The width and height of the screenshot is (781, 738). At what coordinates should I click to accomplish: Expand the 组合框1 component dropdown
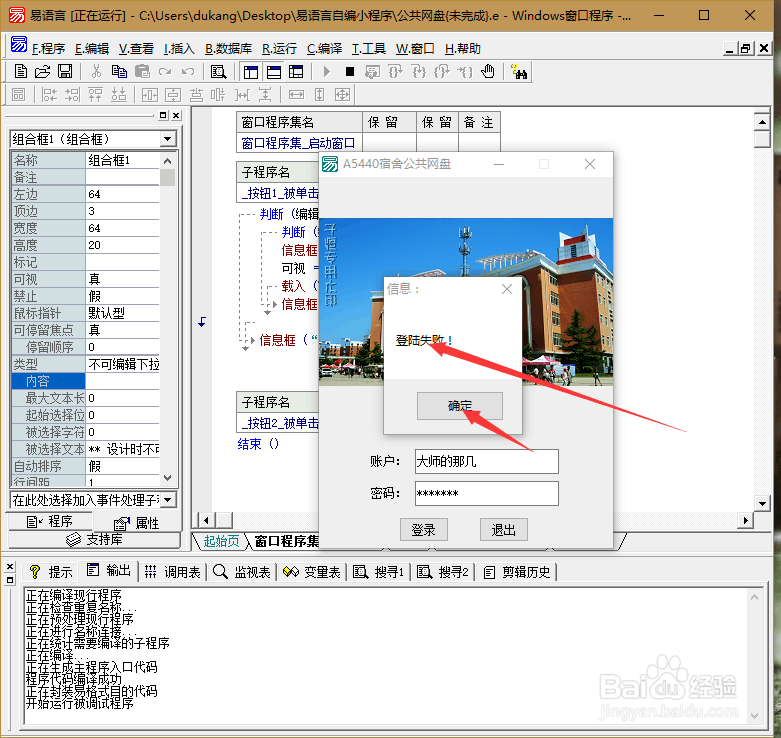tap(167, 139)
